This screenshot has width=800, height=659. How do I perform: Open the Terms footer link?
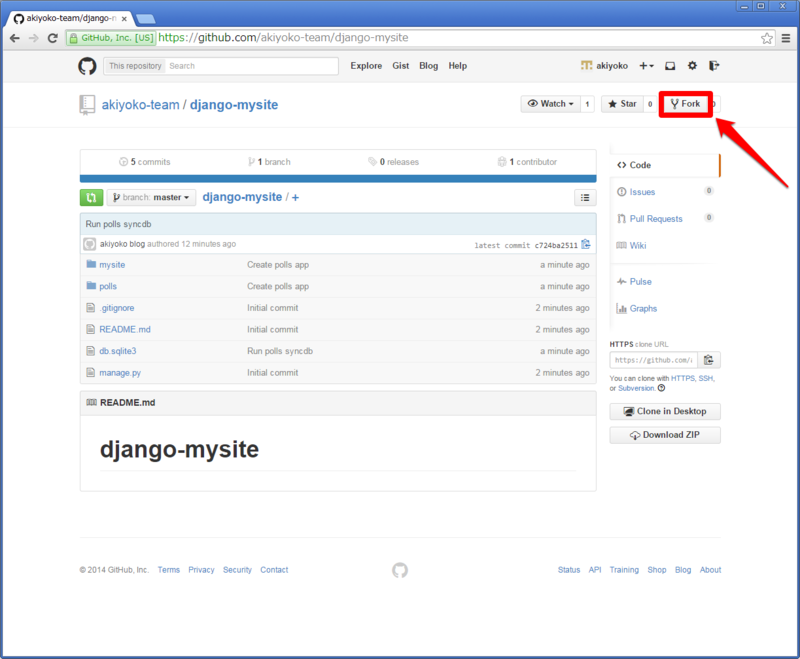coord(168,570)
